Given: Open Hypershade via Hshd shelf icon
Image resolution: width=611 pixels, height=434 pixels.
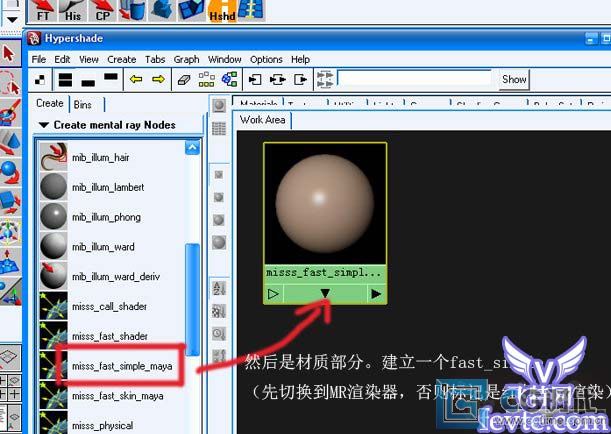Looking at the screenshot, I should click(x=222, y=11).
